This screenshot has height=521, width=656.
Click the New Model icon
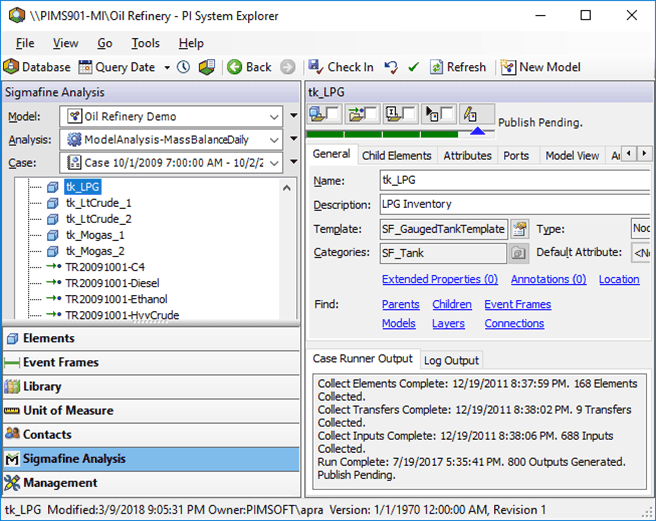pos(508,67)
